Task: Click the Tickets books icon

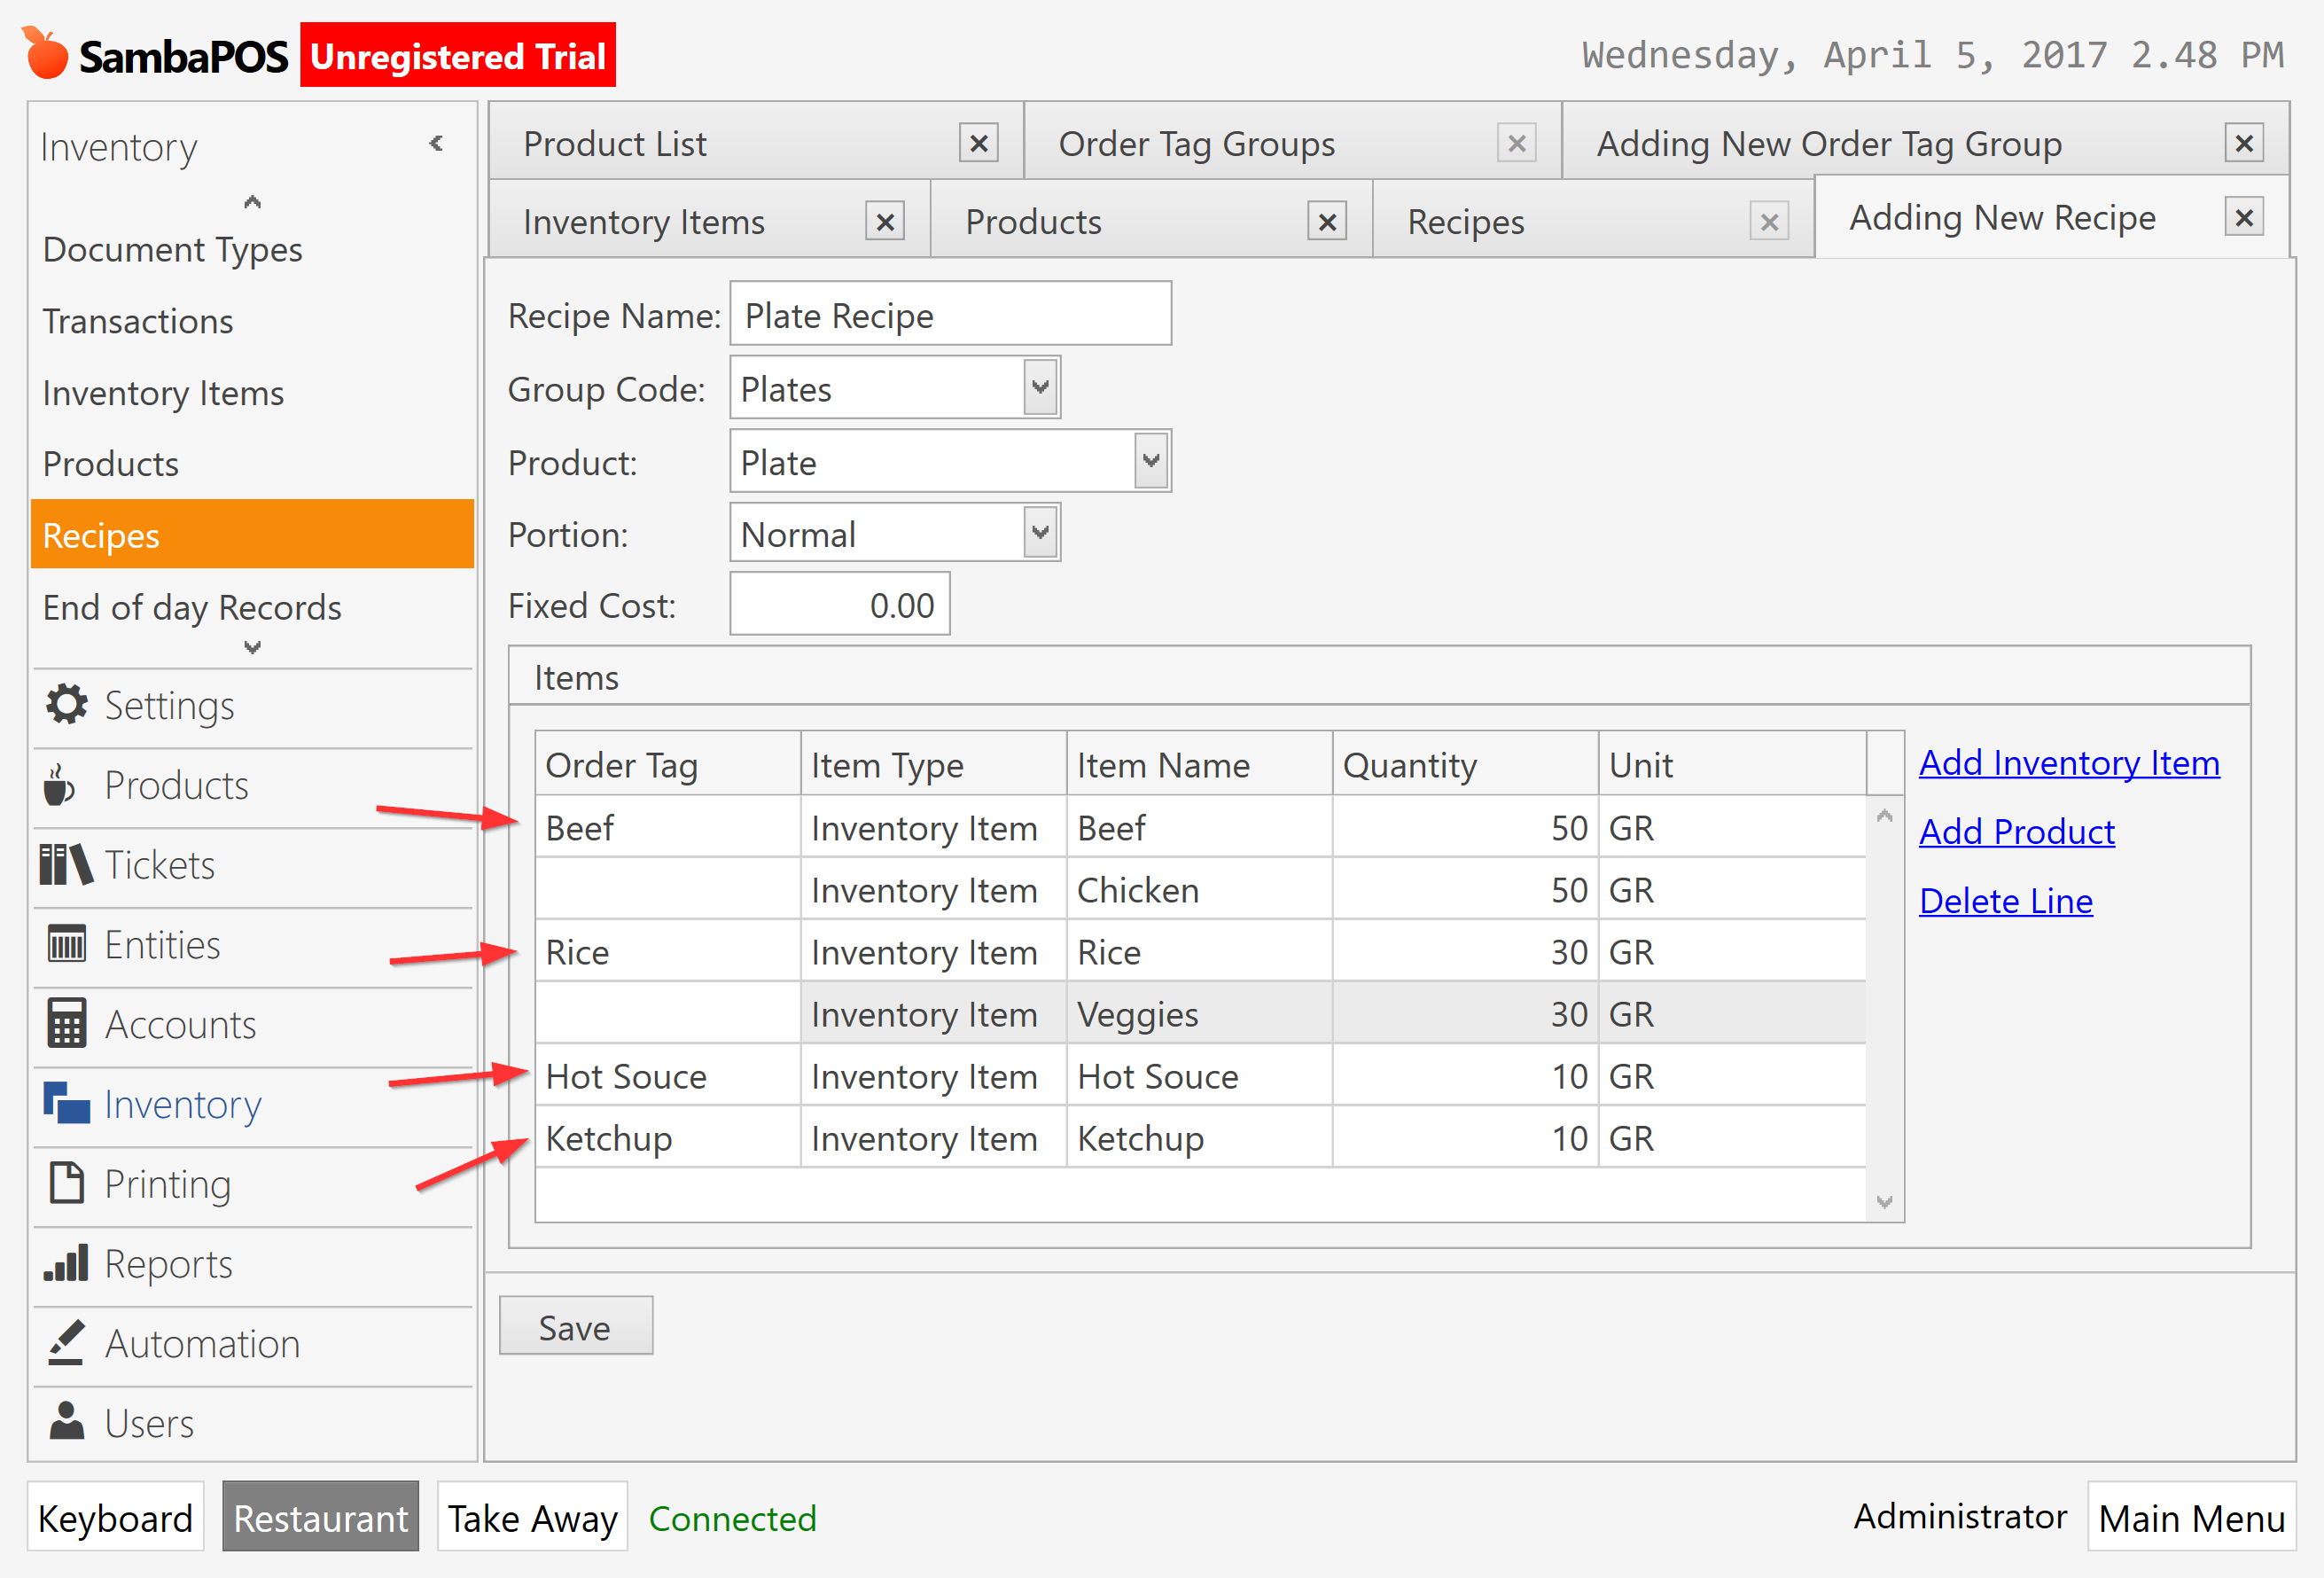Action: [x=66, y=865]
